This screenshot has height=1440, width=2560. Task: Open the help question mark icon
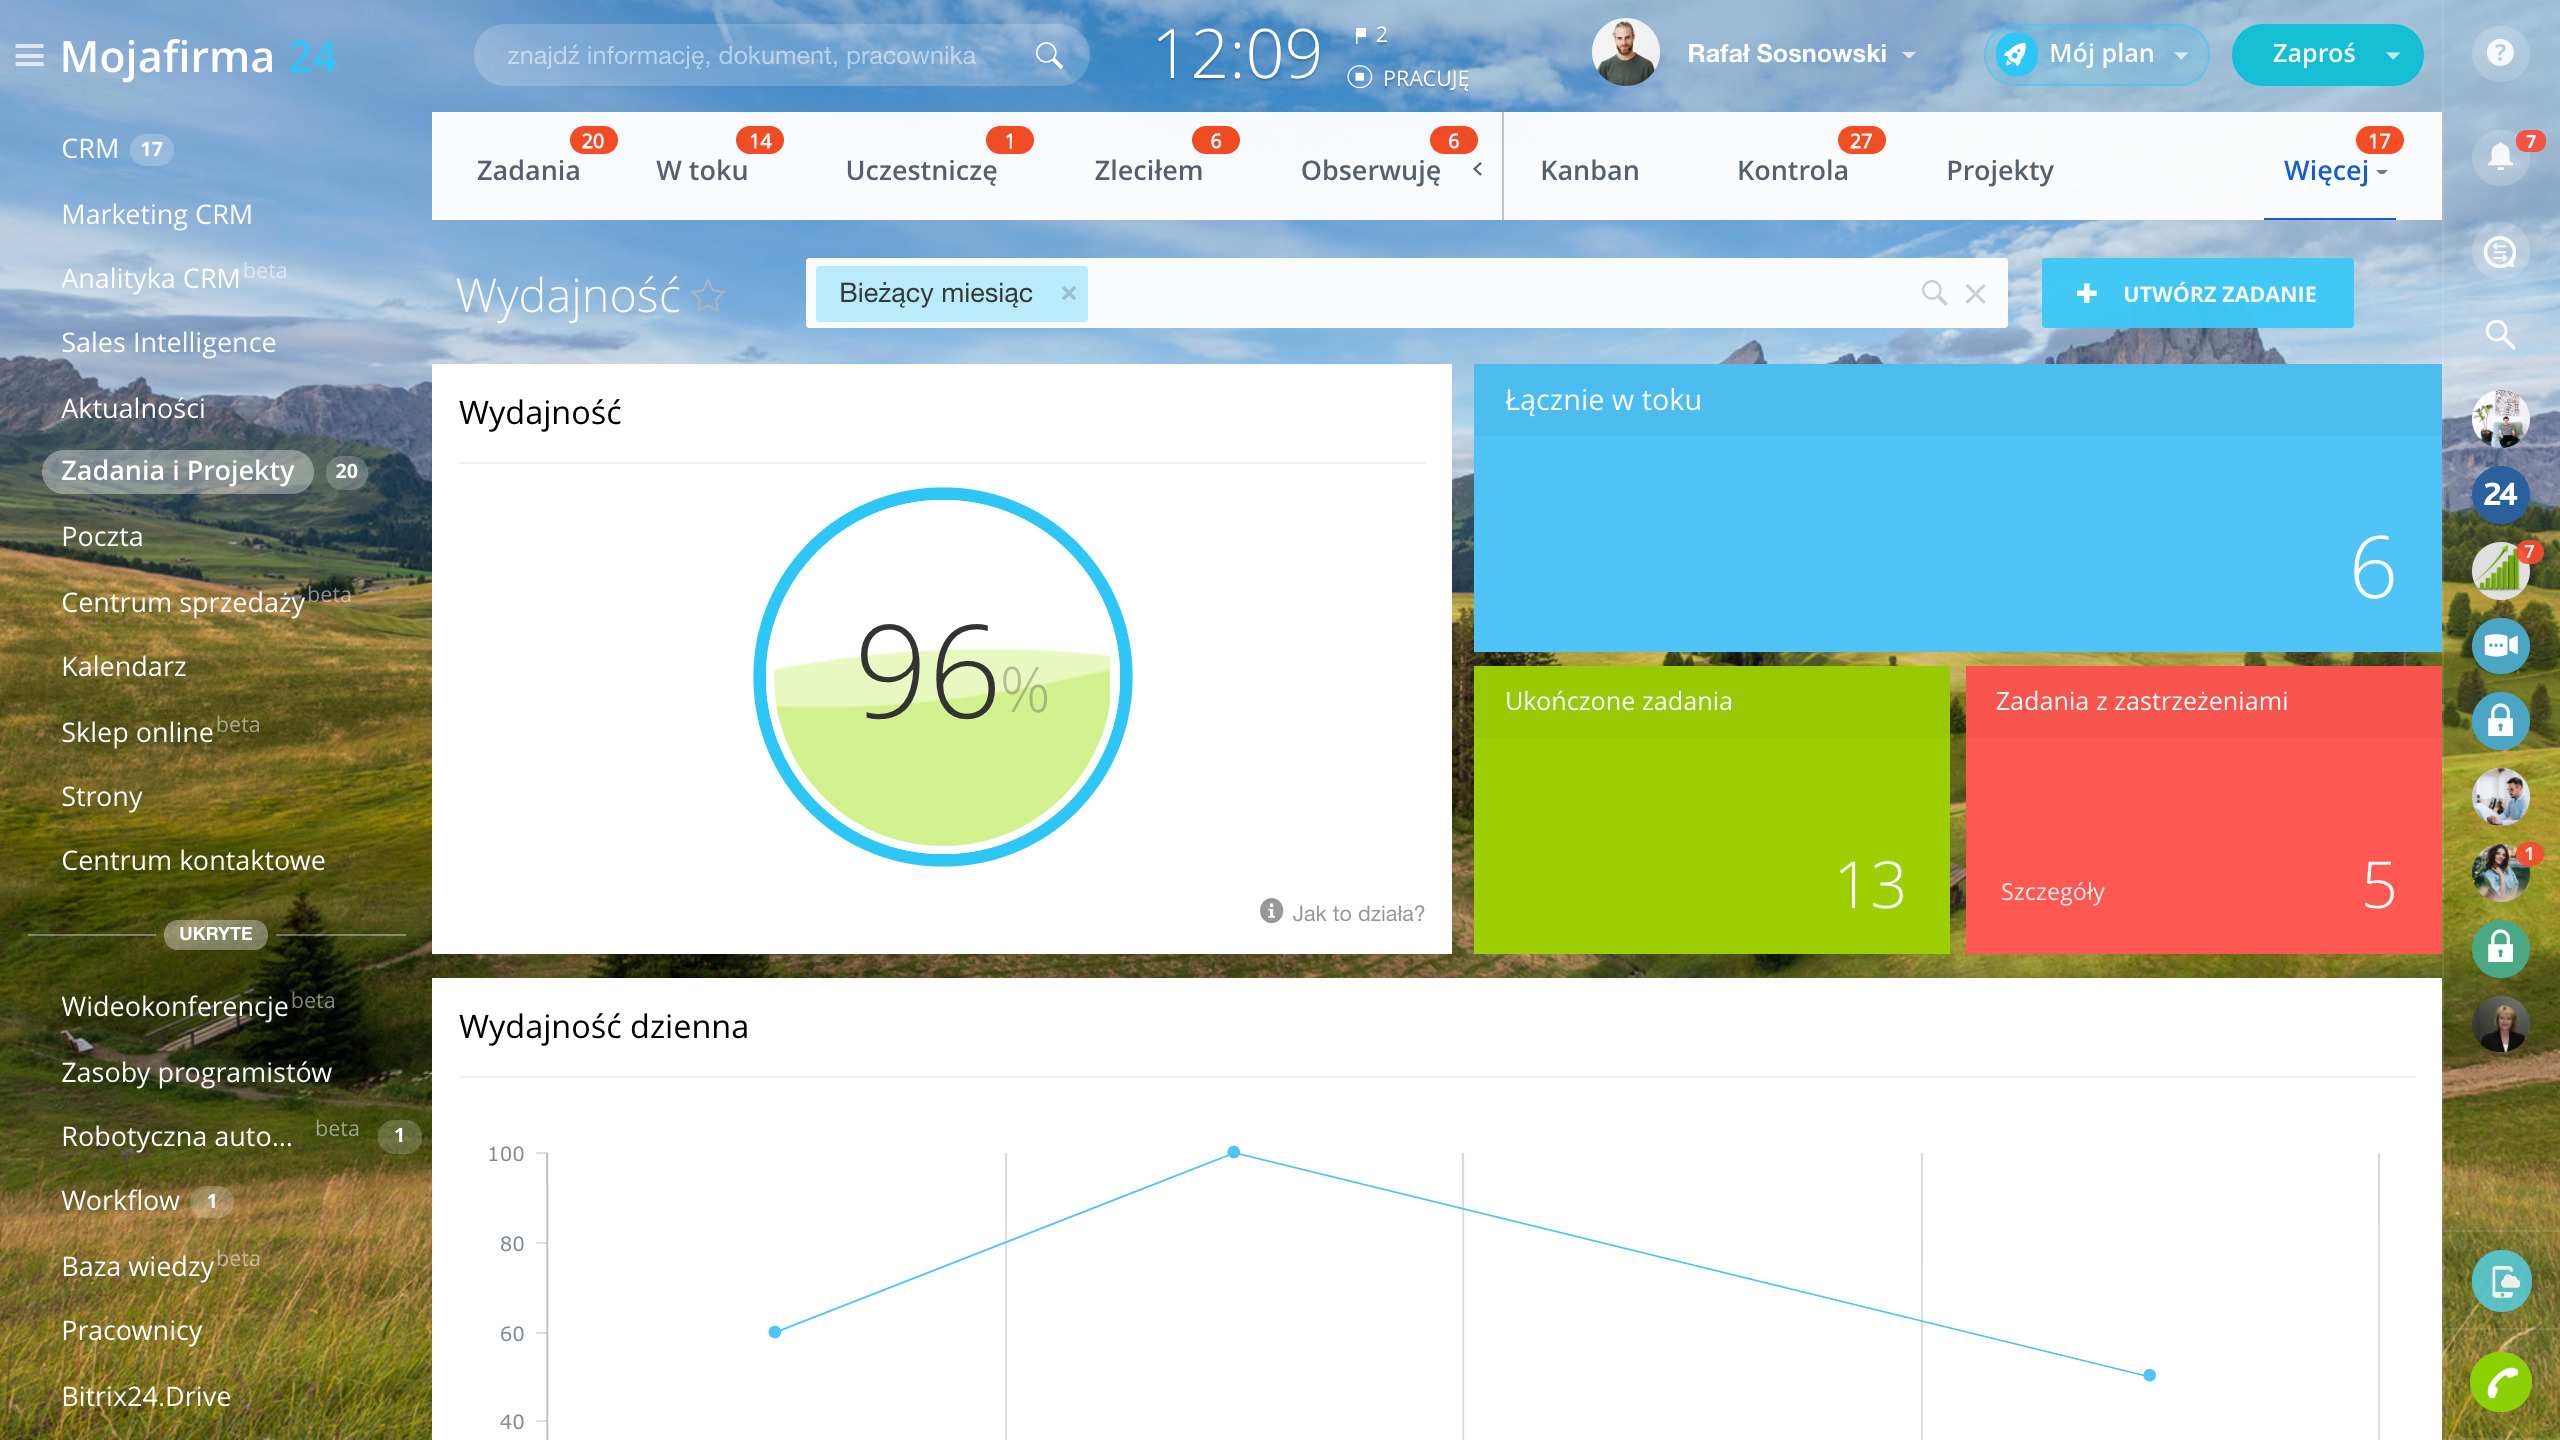(x=2500, y=53)
